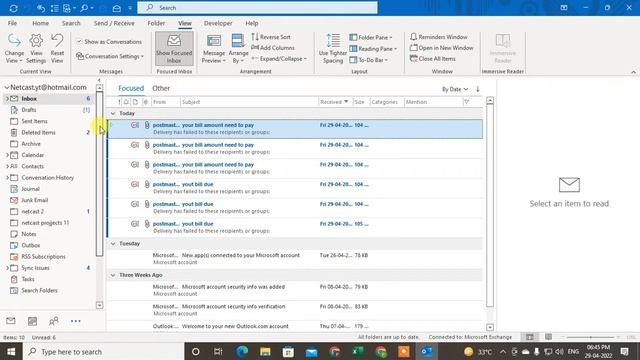This screenshot has height=360, width=640.
Task: Open View Settings
Action: [x=36, y=49]
